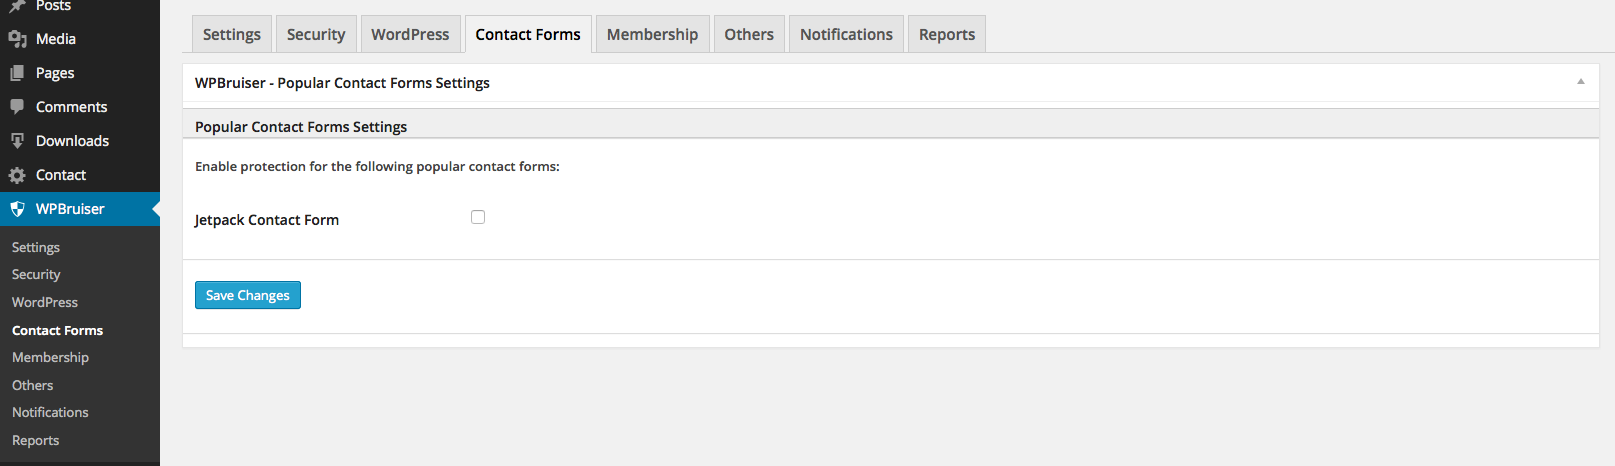Select Contact Forms in sidebar submenu
1615x466 pixels.
click(x=58, y=330)
